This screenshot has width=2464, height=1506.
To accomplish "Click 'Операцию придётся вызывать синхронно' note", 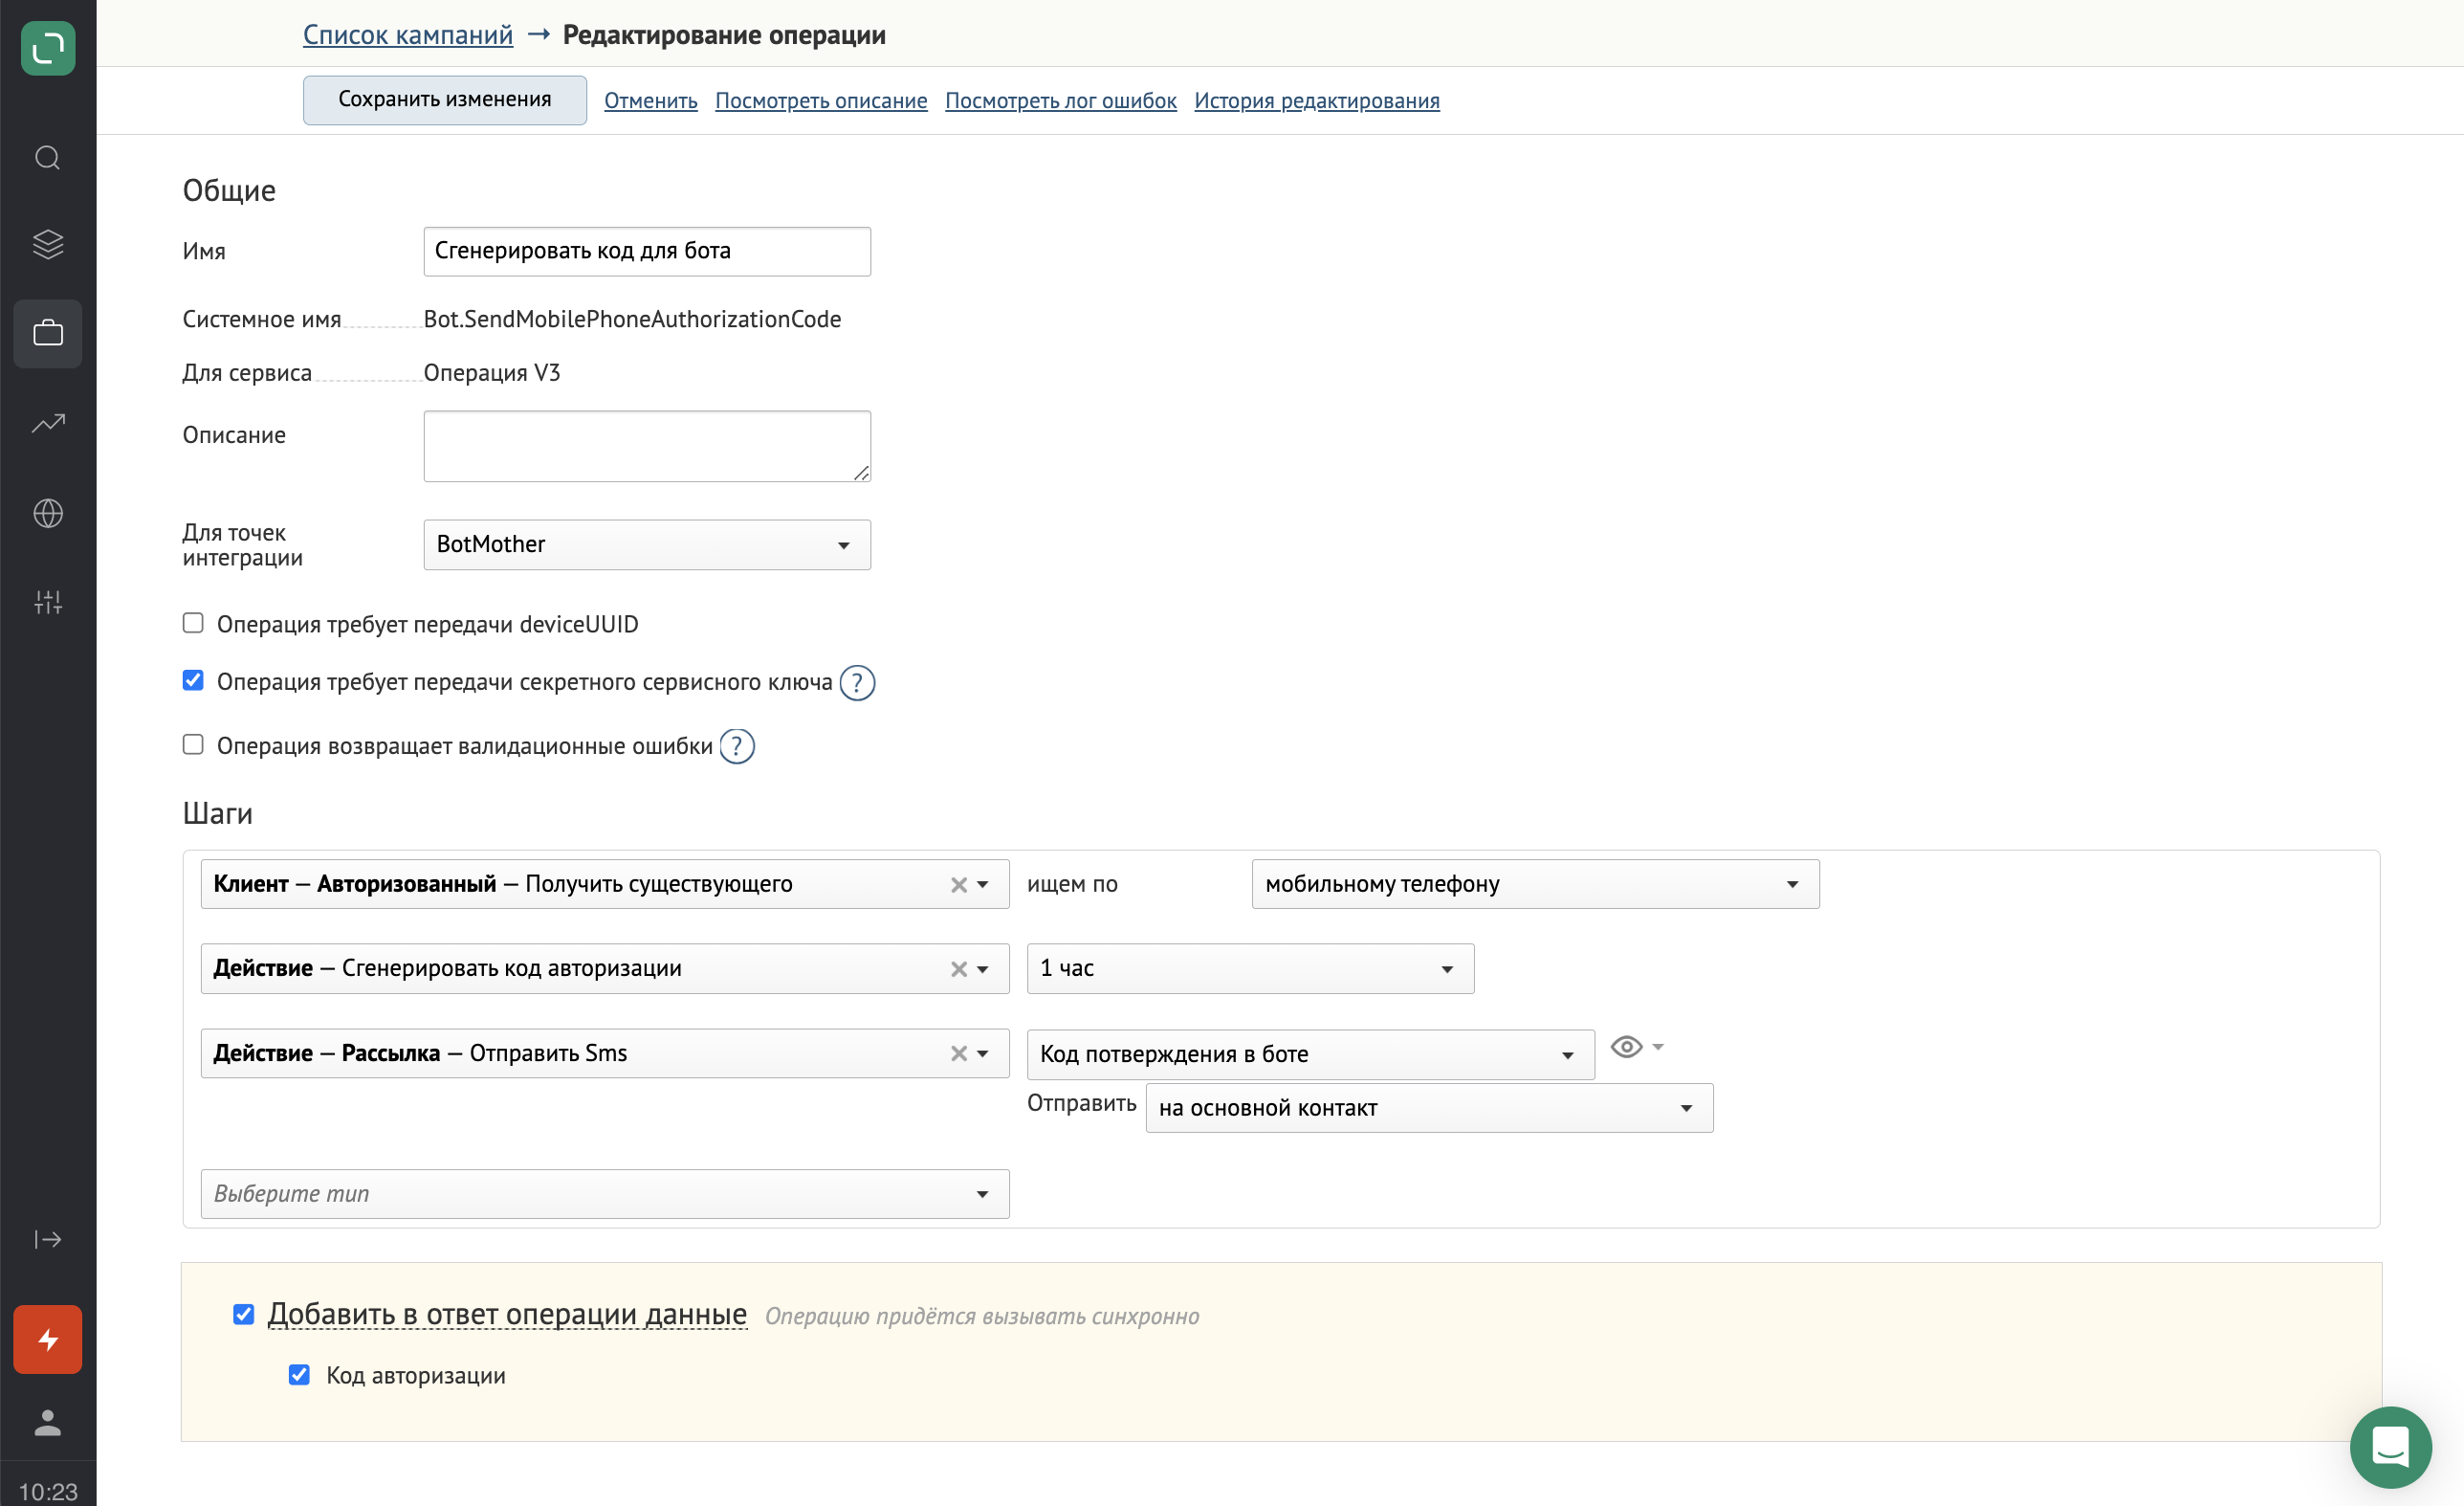I will [x=982, y=1317].
